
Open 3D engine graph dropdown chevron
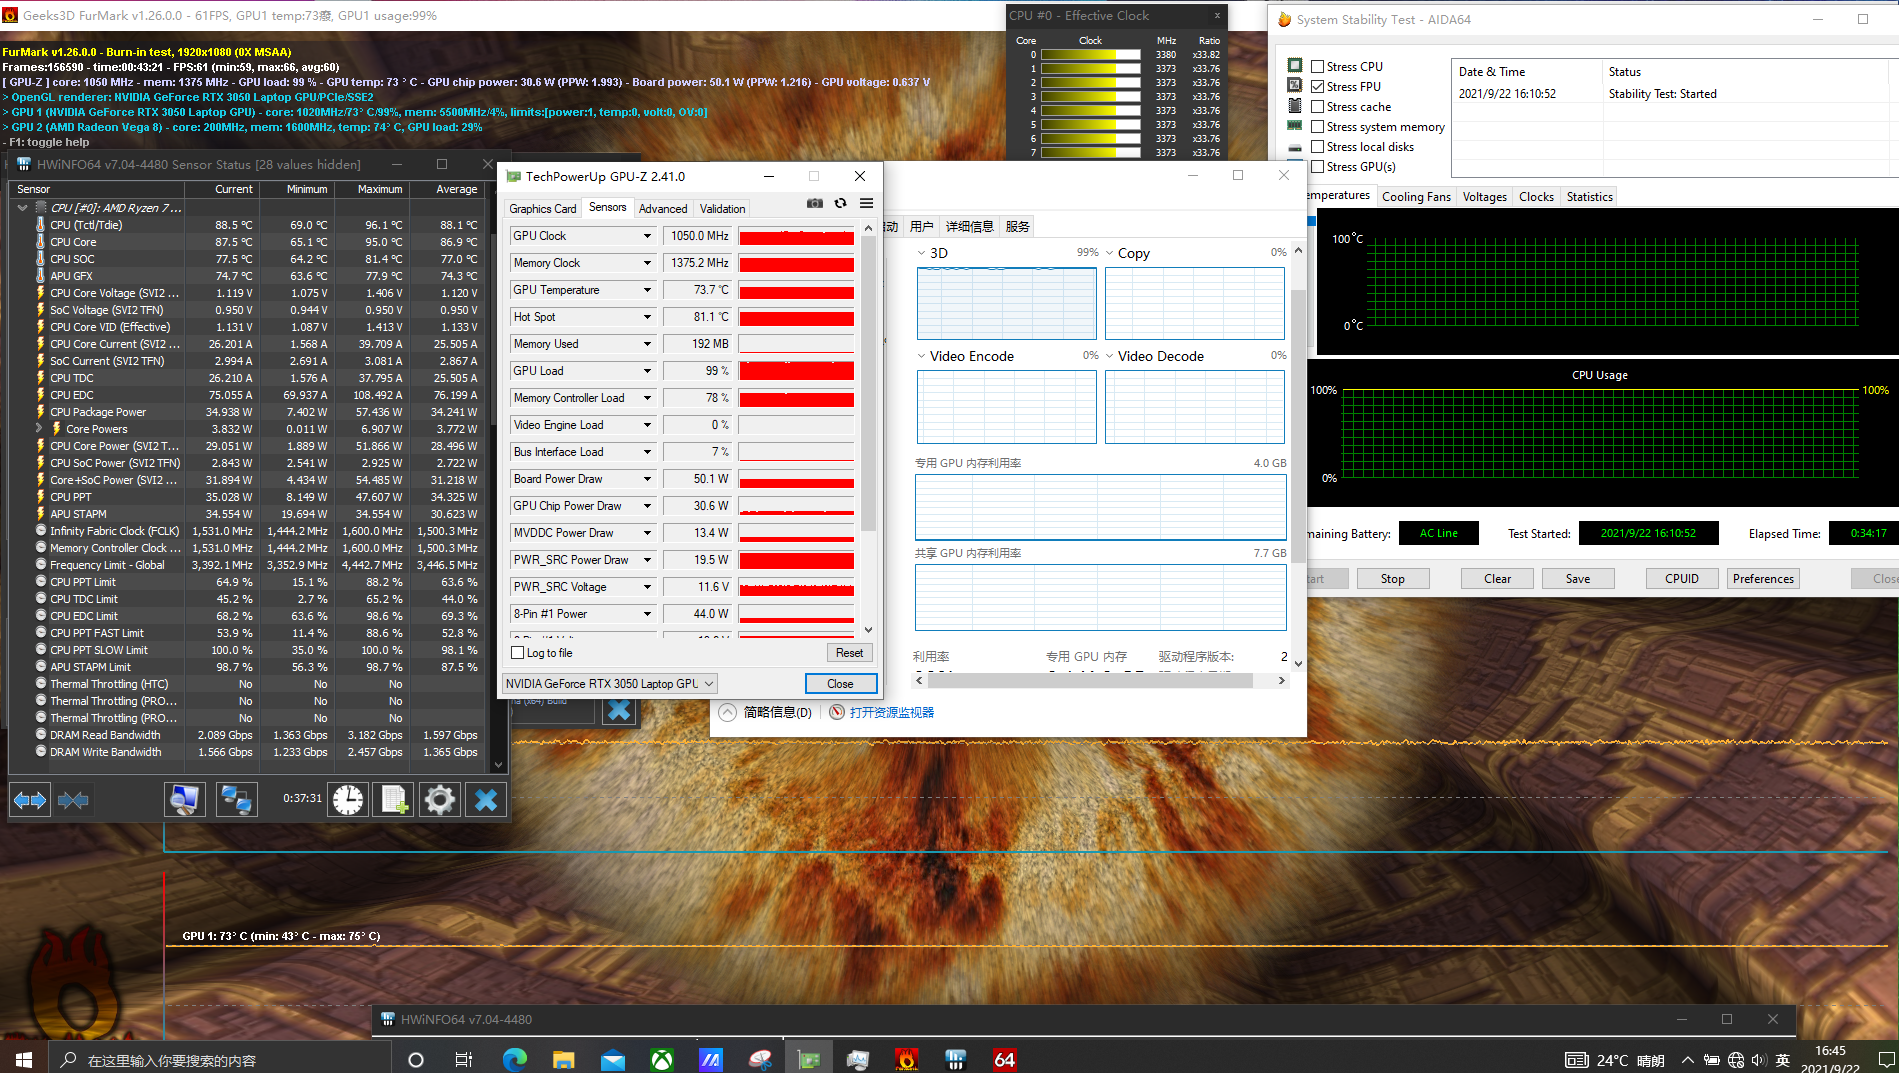[x=921, y=253]
